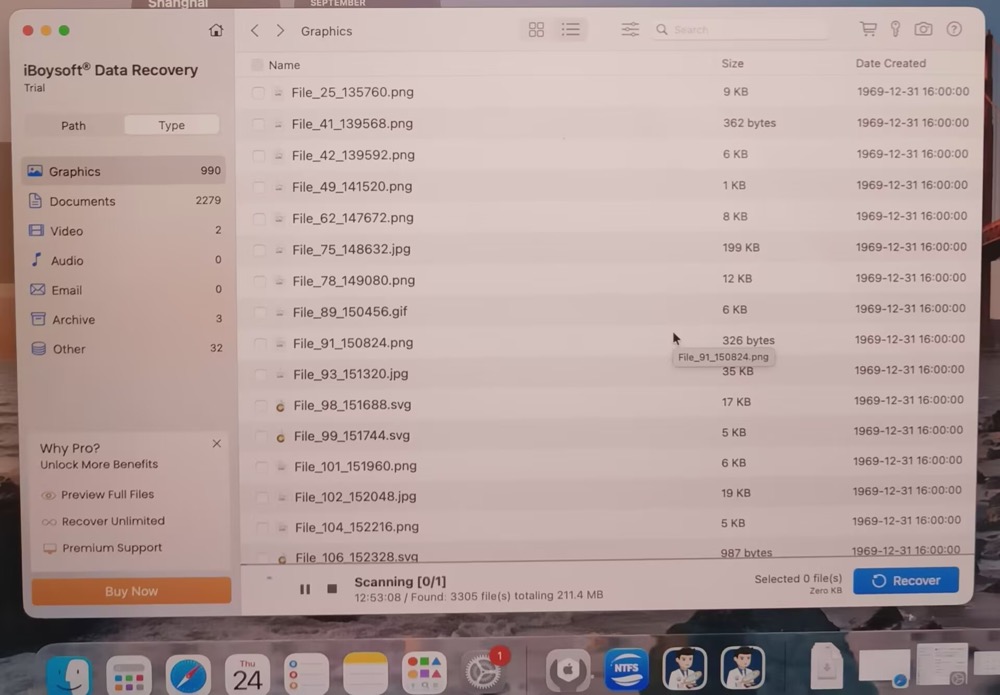Focus the Search field
This screenshot has height=695, width=1000.
click(740, 29)
